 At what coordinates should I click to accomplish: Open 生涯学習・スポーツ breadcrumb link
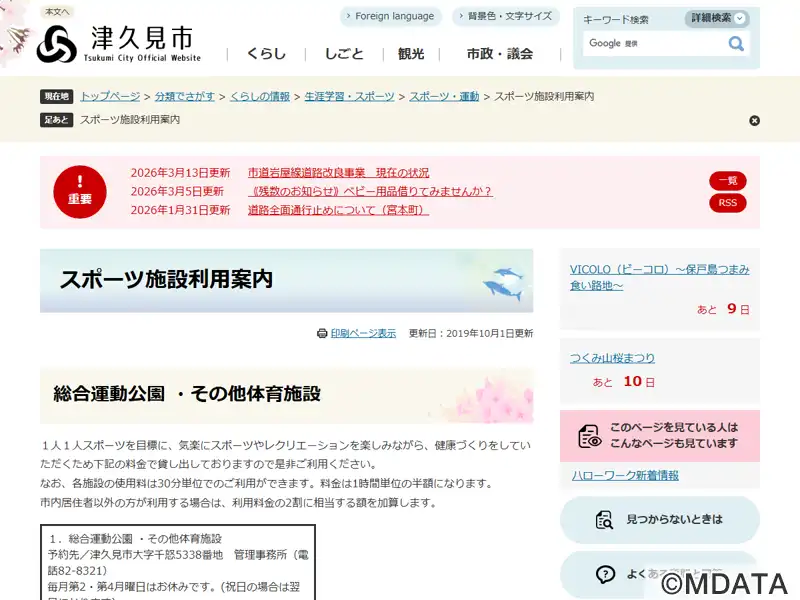tap(349, 96)
